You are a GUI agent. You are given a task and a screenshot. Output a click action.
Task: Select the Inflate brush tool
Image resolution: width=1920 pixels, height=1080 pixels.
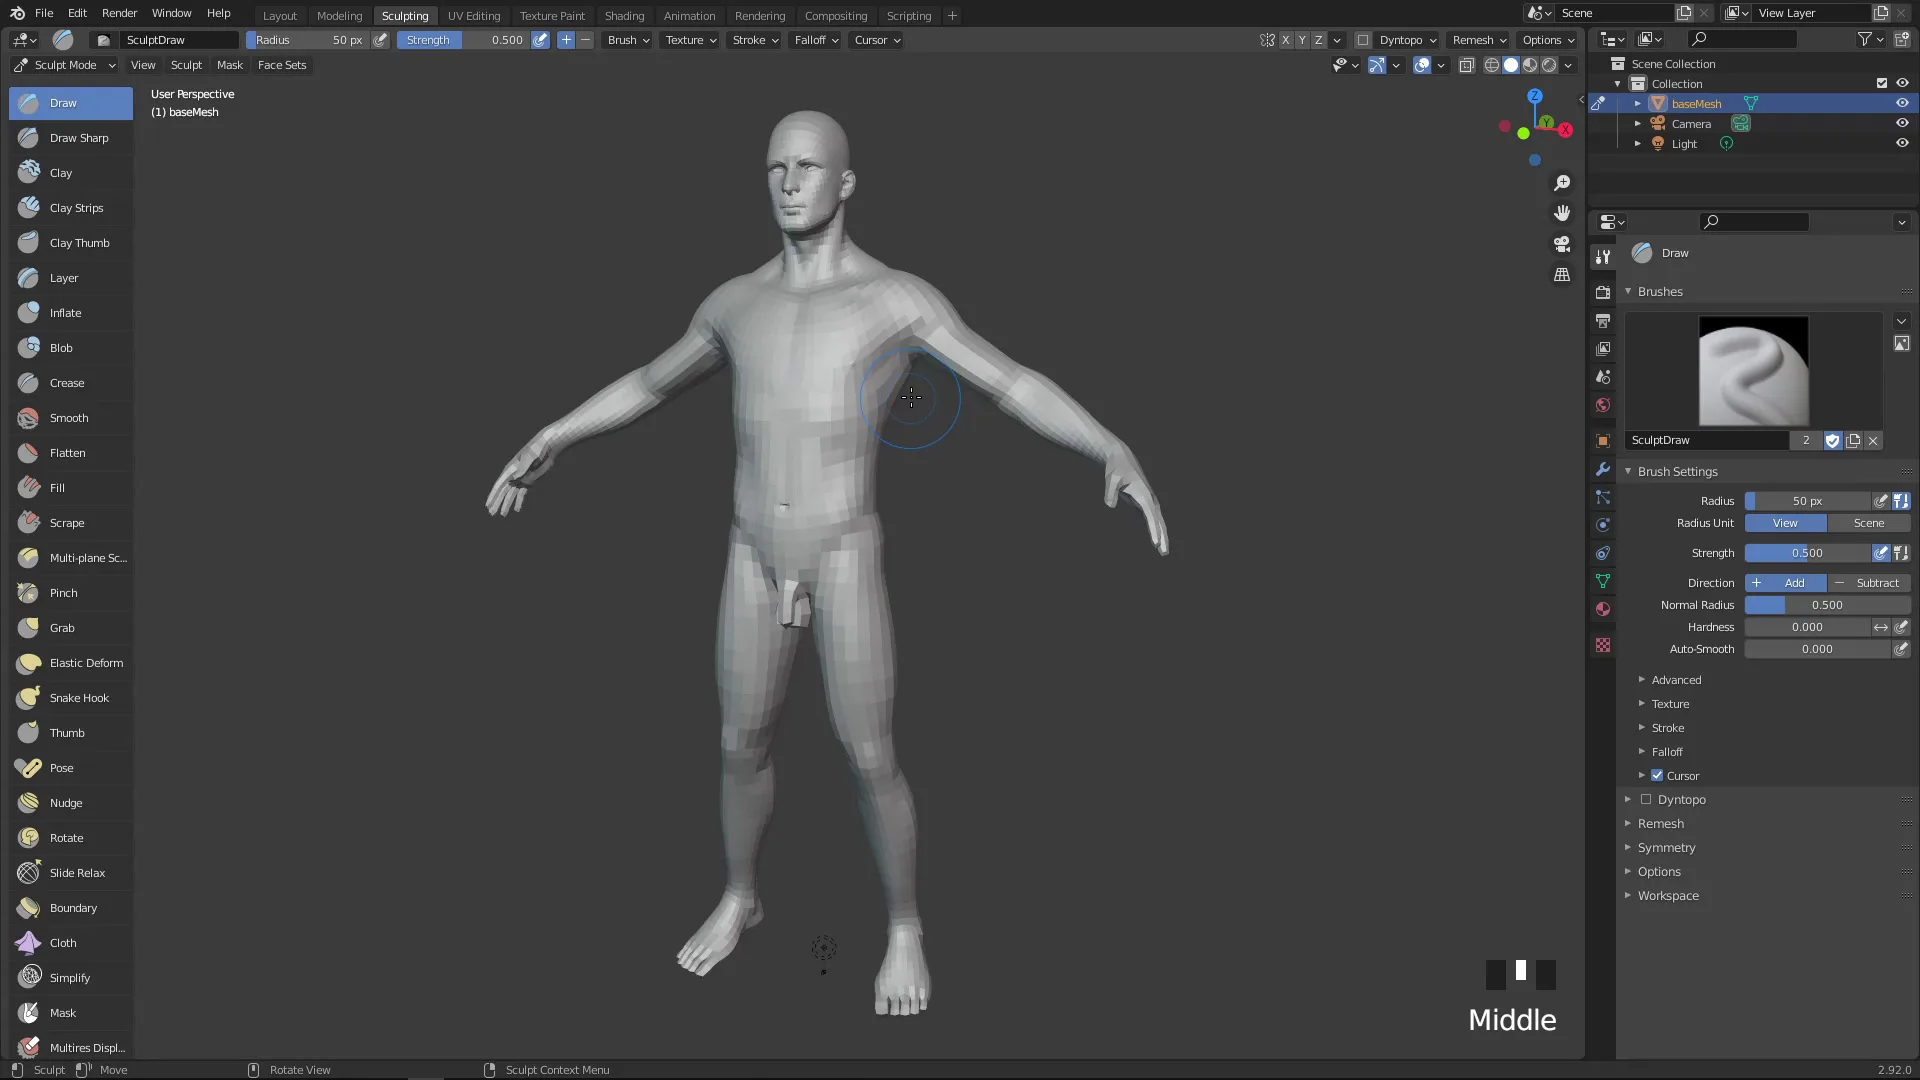[x=65, y=313]
